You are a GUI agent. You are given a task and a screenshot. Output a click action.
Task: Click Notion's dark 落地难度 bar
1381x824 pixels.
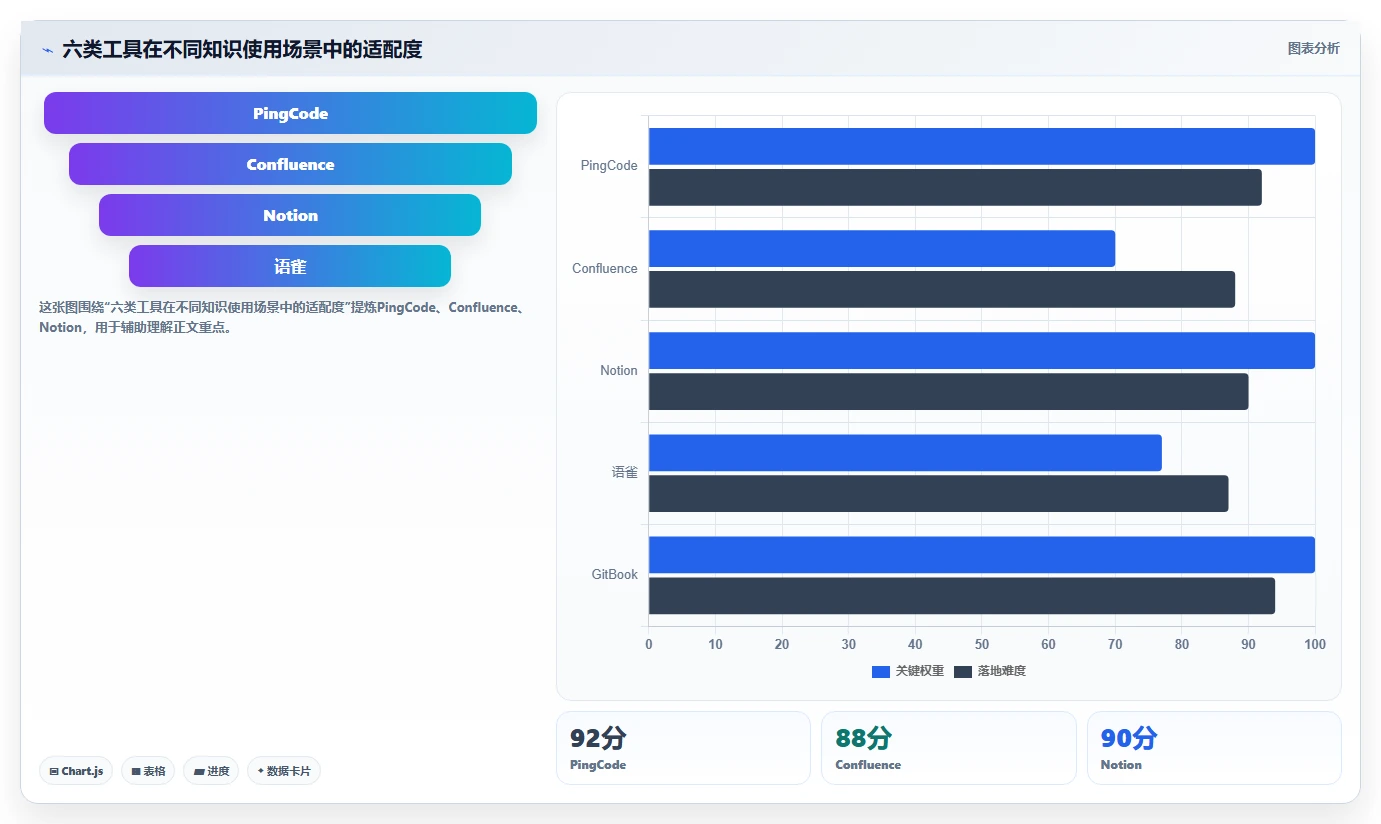click(x=948, y=391)
